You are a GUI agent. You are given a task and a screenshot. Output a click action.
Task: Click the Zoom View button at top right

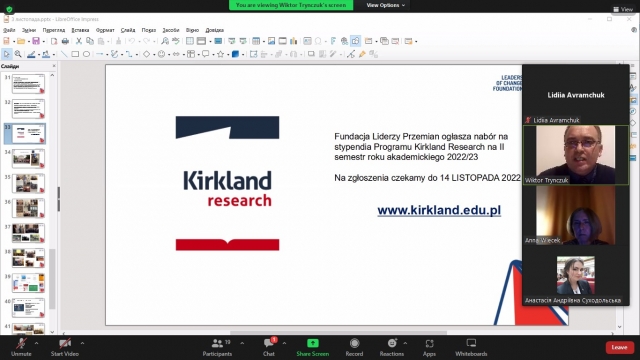pyautogui.click(x=623, y=9)
